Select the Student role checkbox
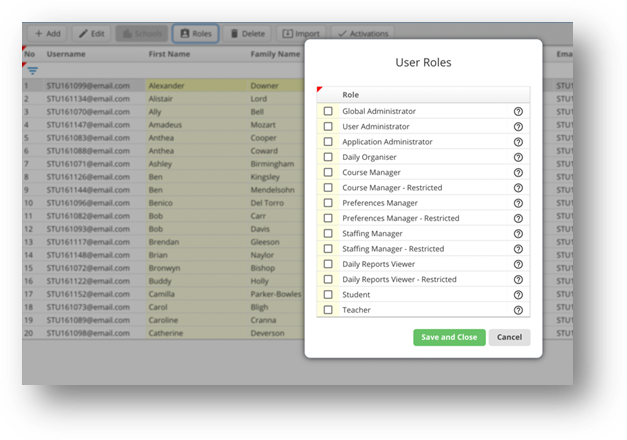 tap(328, 294)
